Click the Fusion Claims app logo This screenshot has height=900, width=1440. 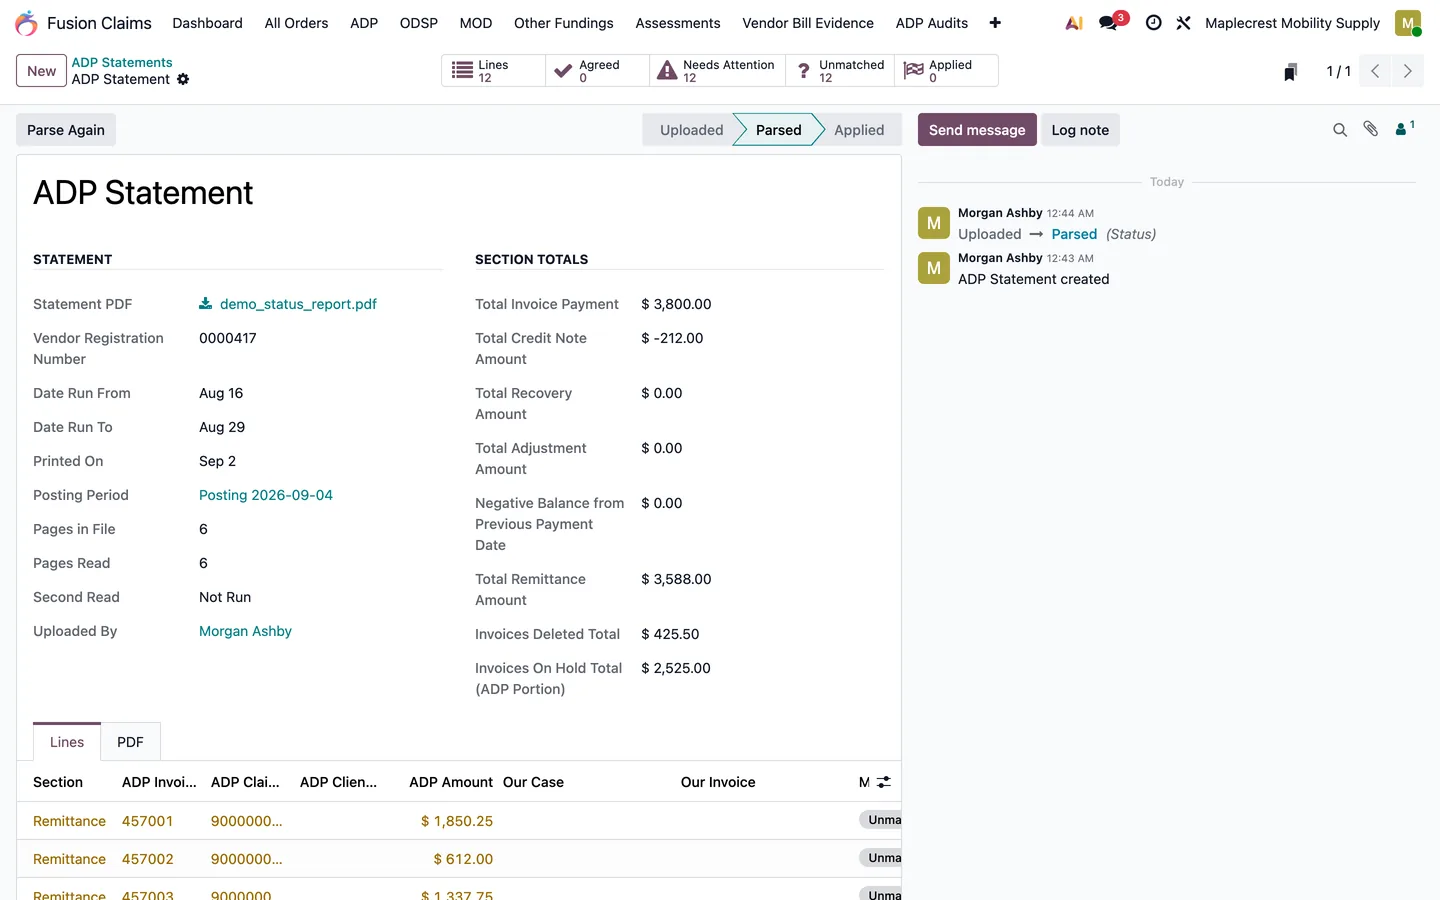click(26, 23)
